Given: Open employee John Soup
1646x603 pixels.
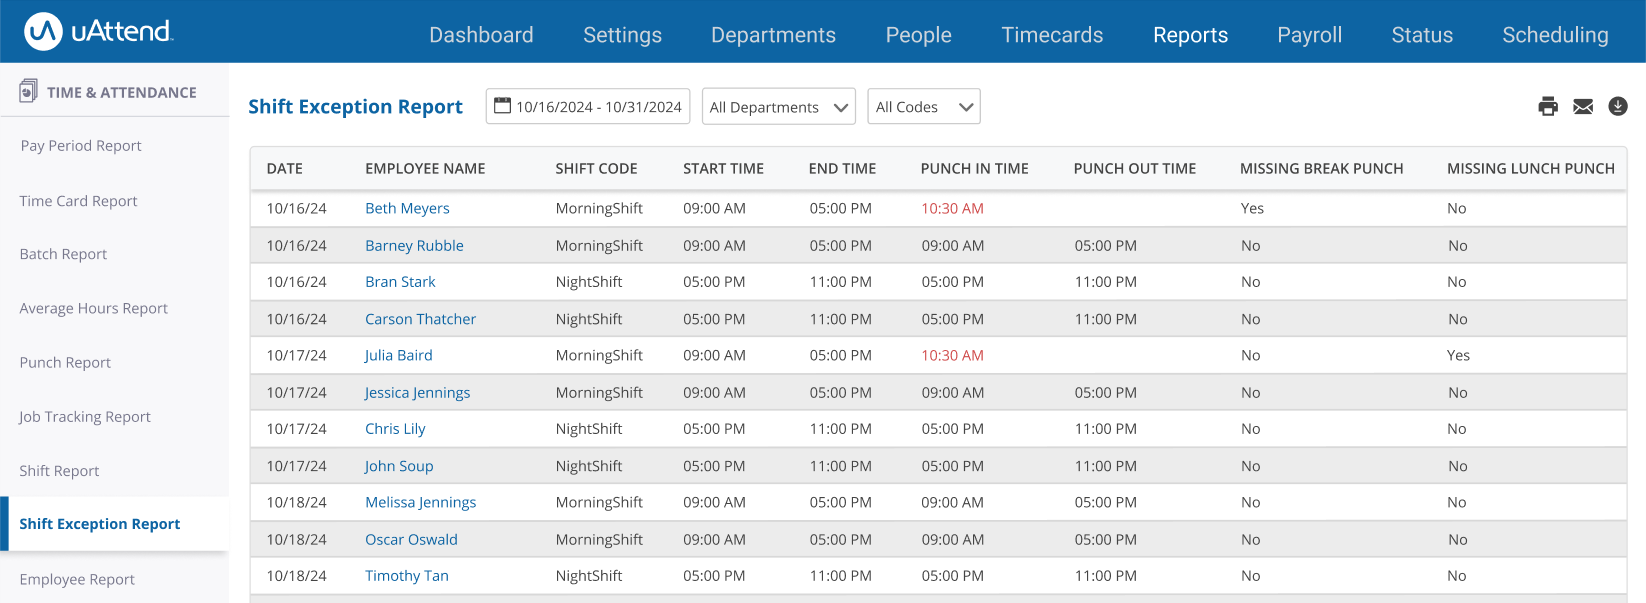Looking at the screenshot, I should pos(398,466).
